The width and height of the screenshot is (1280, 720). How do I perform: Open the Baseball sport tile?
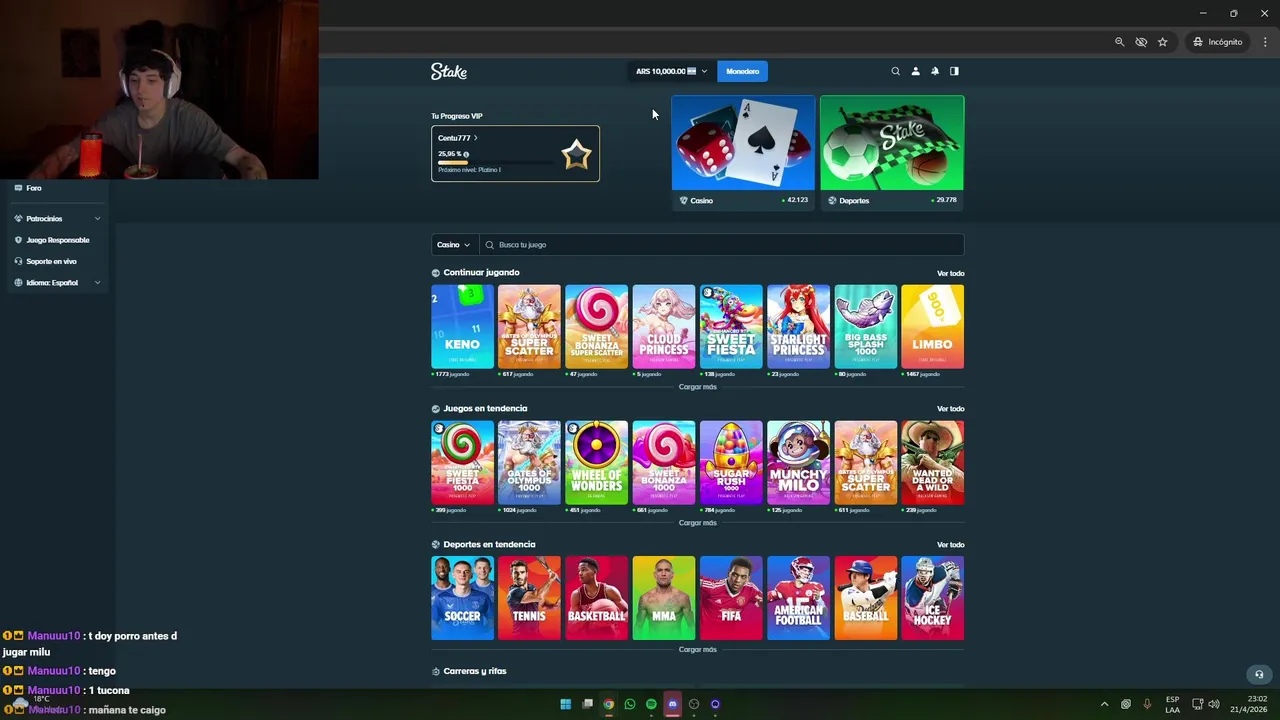point(865,598)
